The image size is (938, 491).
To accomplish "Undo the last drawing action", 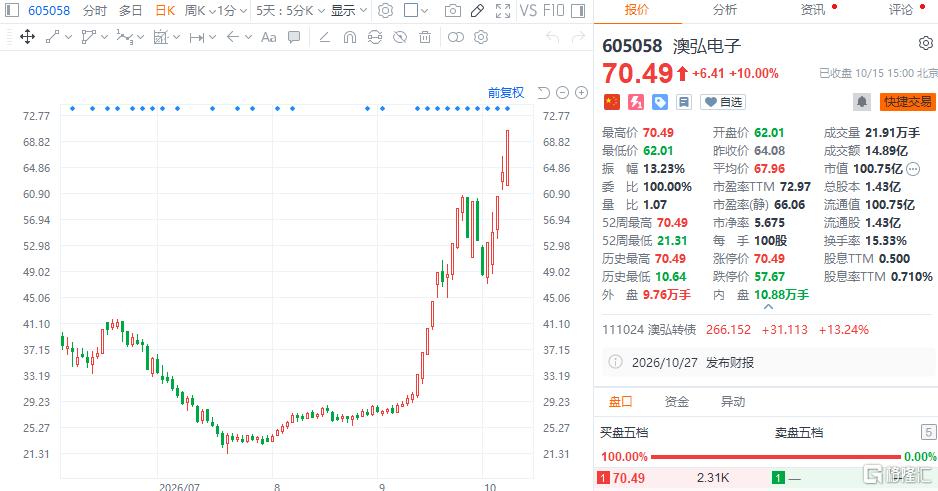I will 553,38.
